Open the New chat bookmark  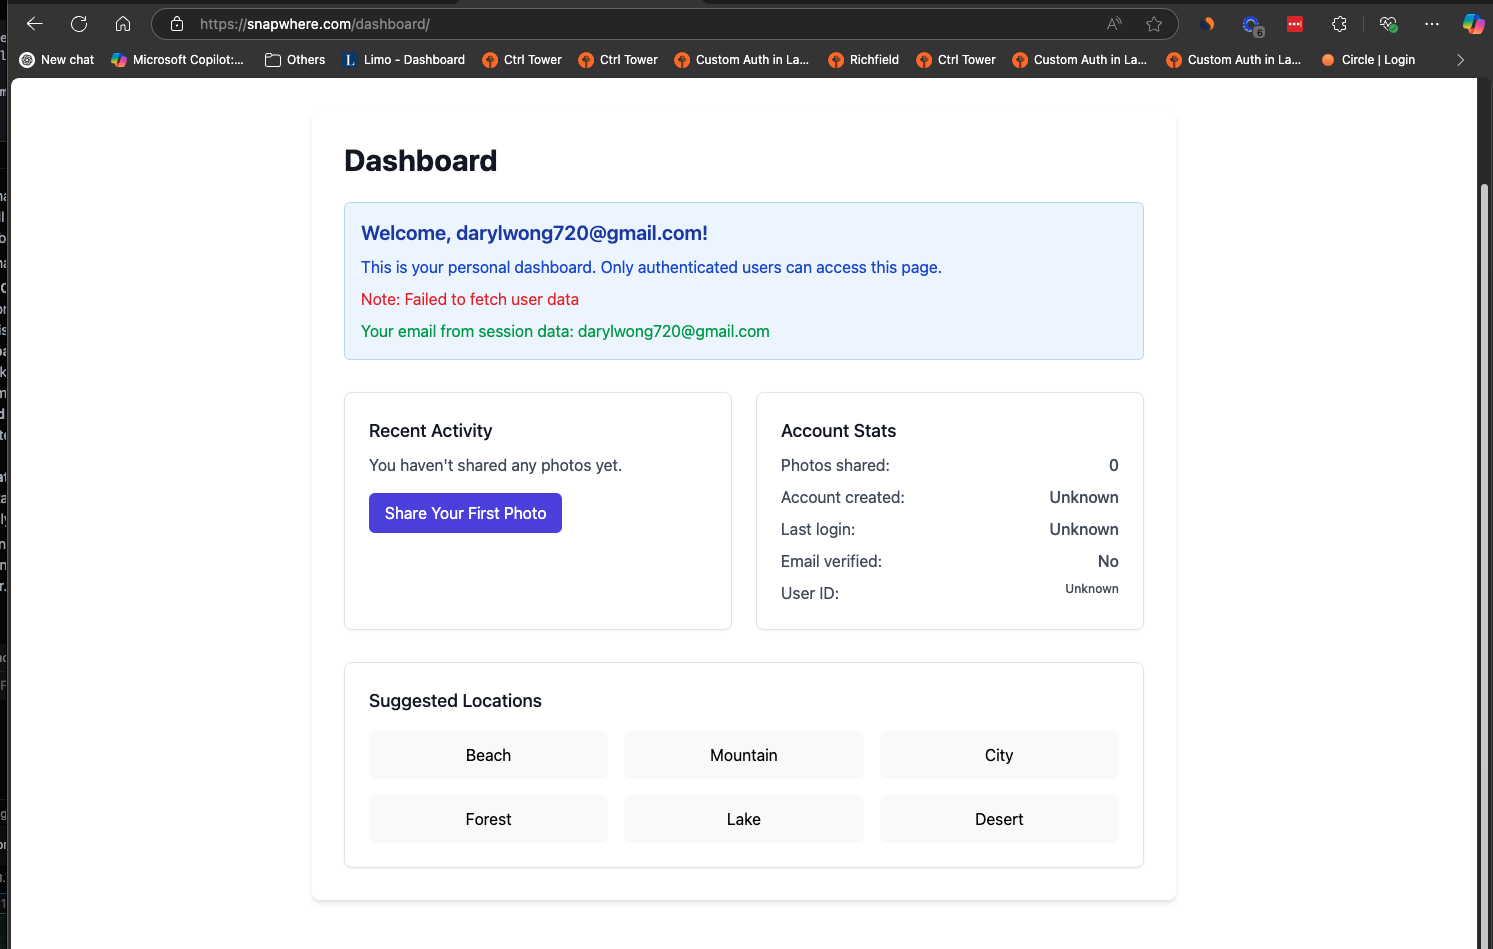pyautogui.click(x=57, y=60)
